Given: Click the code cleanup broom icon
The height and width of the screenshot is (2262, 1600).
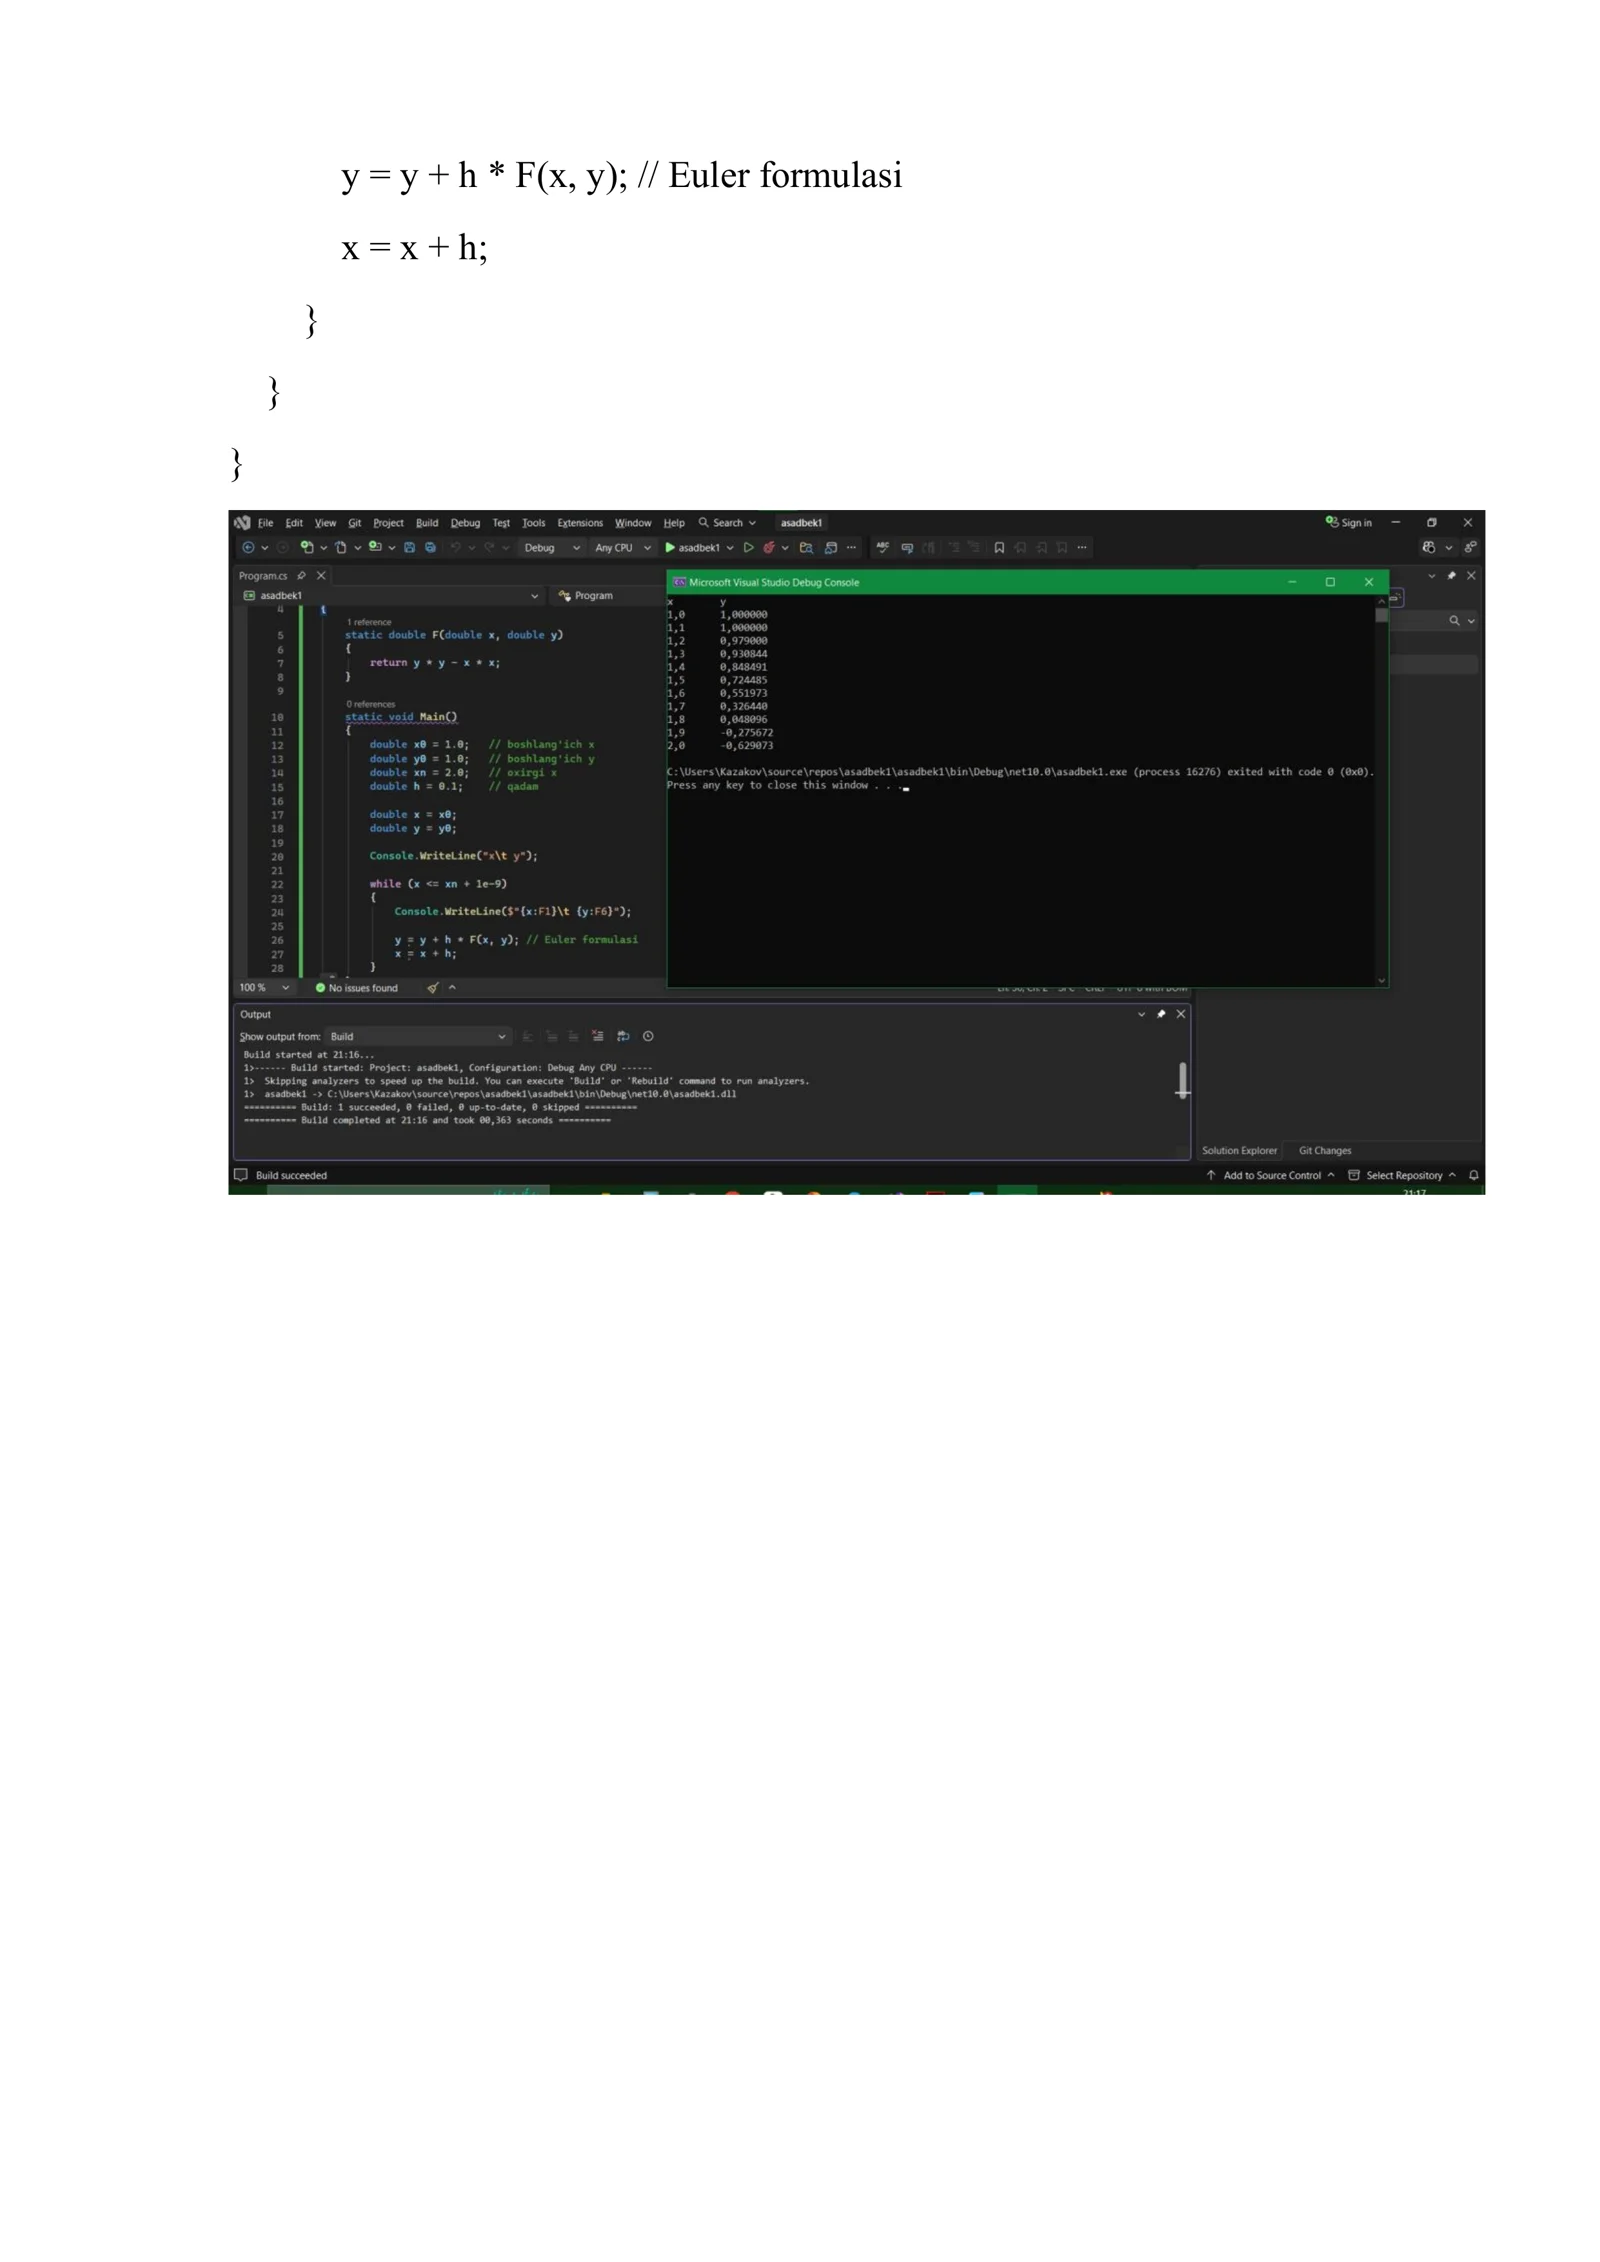Looking at the screenshot, I should point(433,988).
